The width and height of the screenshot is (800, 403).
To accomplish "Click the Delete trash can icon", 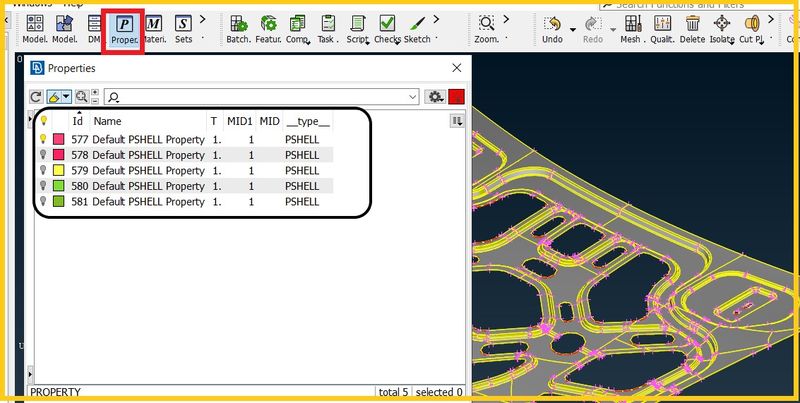I will (692, 29).
